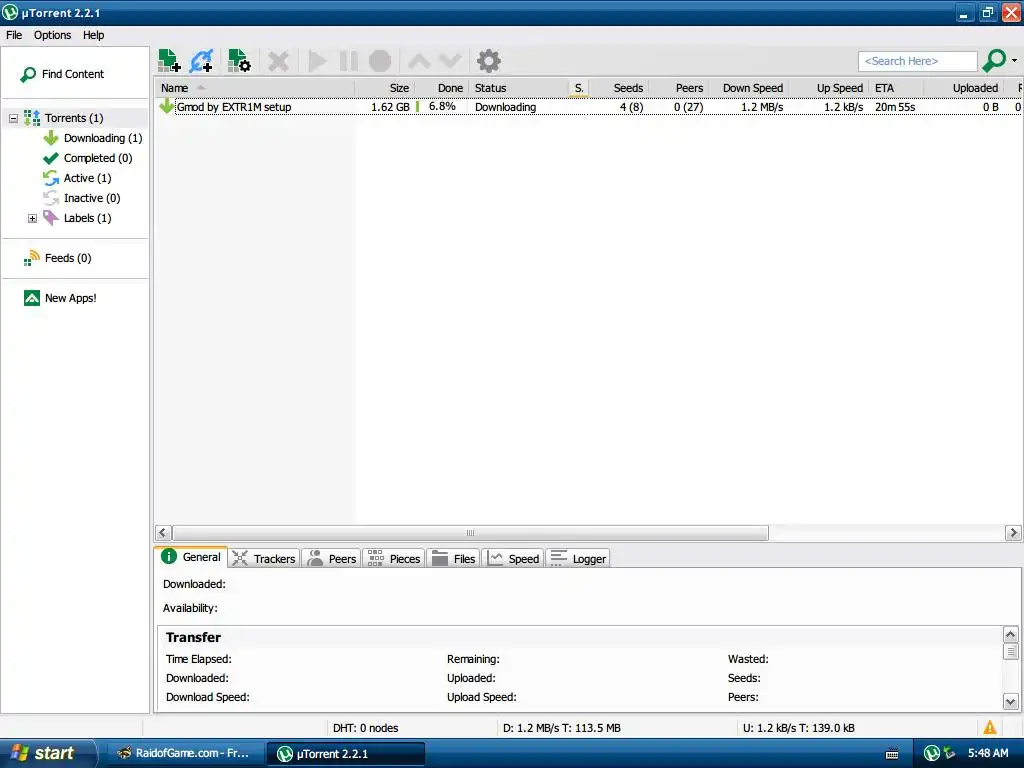The image size is (1024, 768).
Task: Switch to the Speed tab
Action: [513, 559]
